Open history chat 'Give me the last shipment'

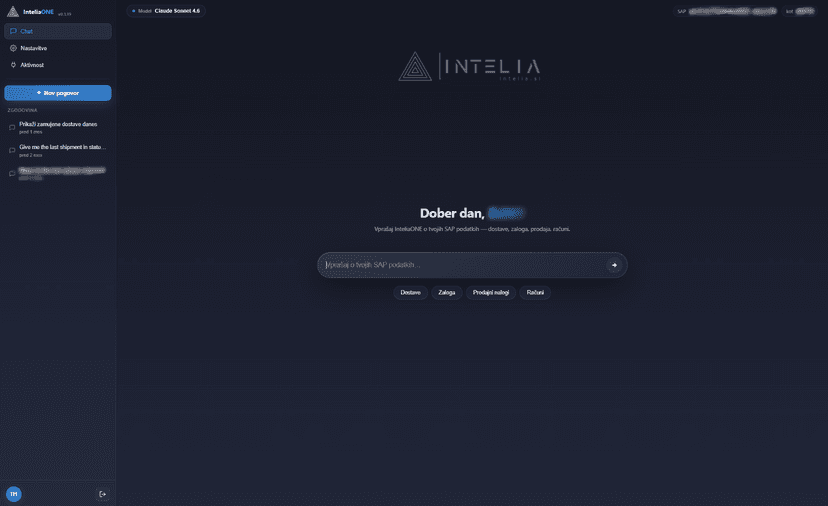[x=58, y=151]
